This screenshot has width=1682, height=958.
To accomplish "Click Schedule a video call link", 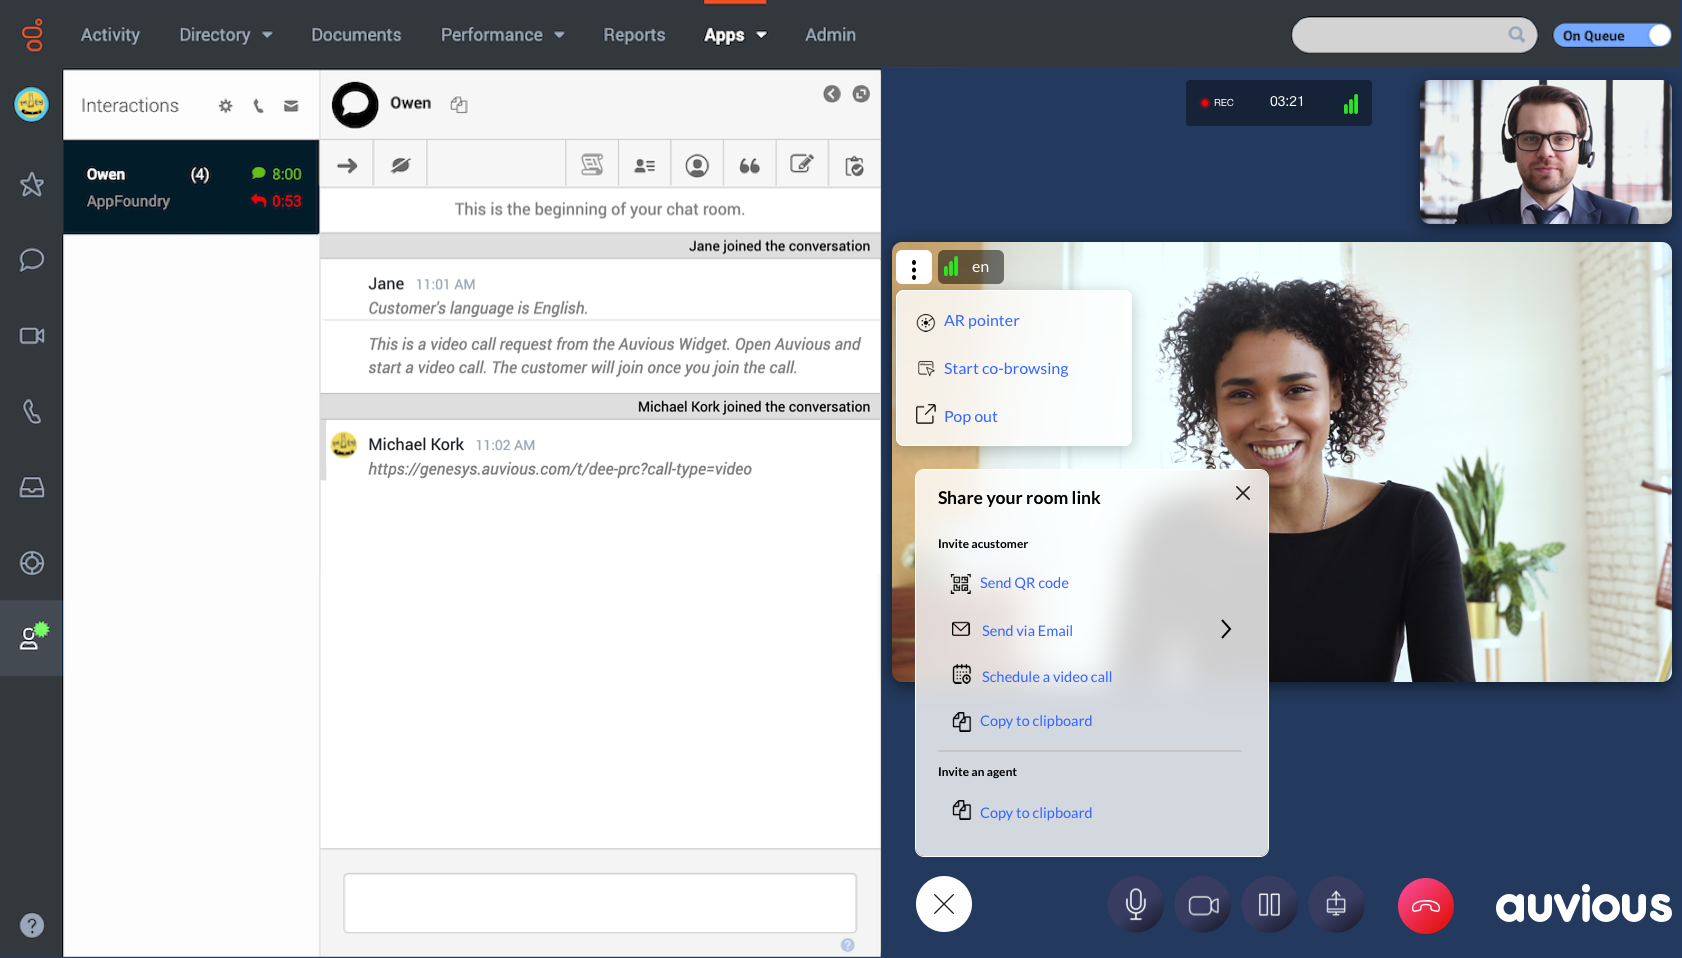I will 1046,677.
